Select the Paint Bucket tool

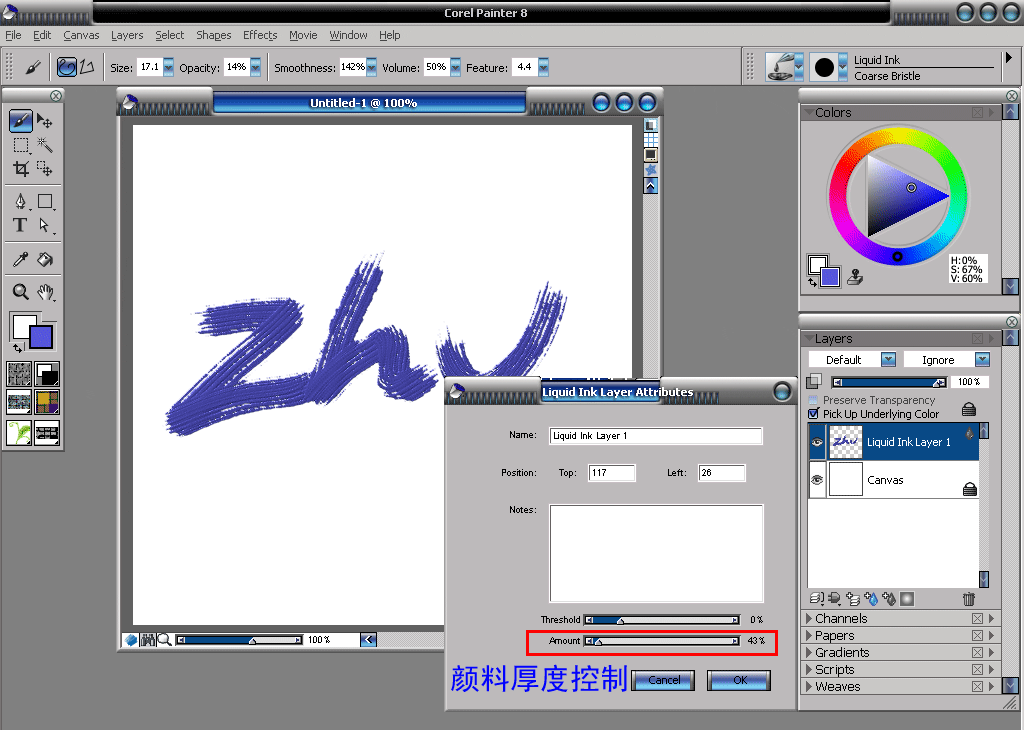pos(44,259)
